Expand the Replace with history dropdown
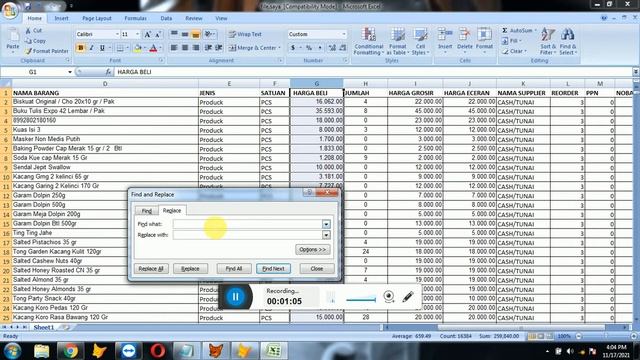640x360 pixels. tap(326, 235)
